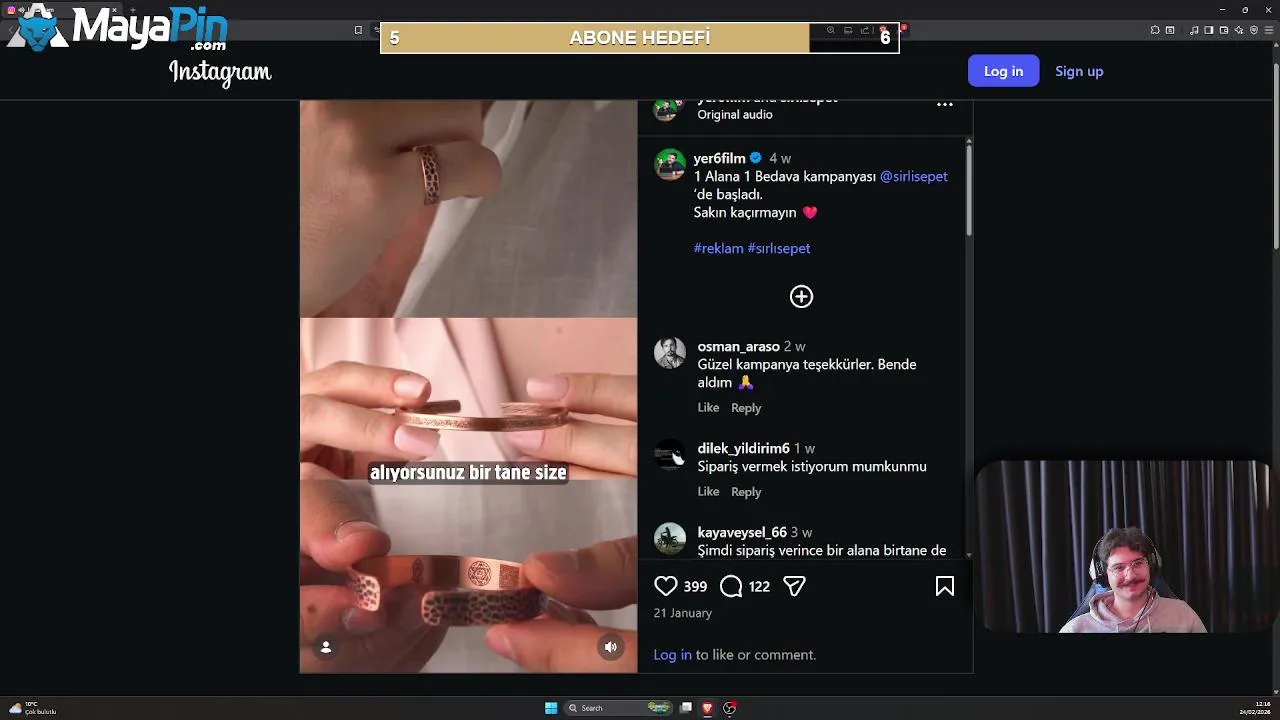Image resolution: width=1280 pixels, height=720 pixels.
Task: Open comments via speech bubble icon
Action: pos(731,586)
